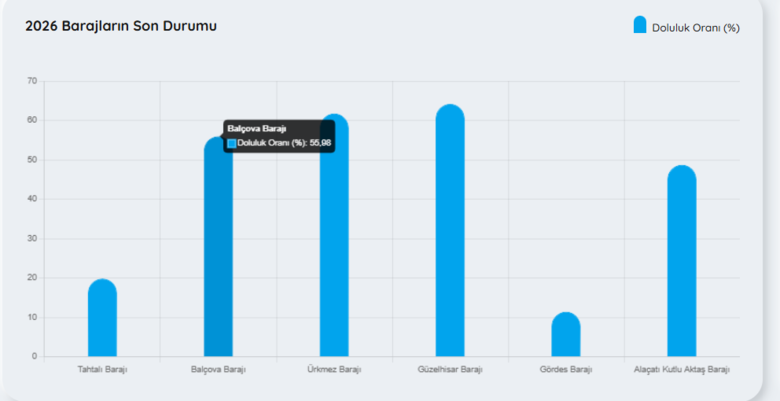Click the 55,98 value in tooltip
Viewport: 780px width, 401px height.
320,144
